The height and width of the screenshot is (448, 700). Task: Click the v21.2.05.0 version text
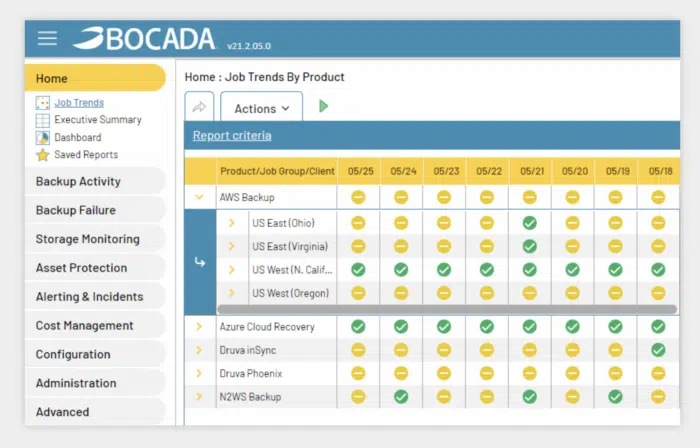click(x=249, y=46)
